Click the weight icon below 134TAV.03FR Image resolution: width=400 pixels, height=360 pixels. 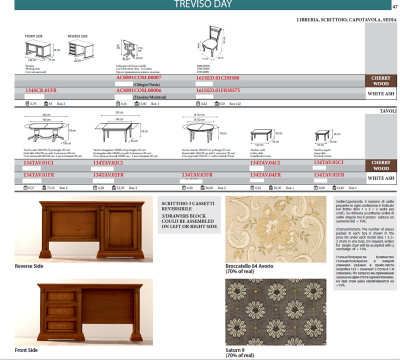[x=203, y=188]
